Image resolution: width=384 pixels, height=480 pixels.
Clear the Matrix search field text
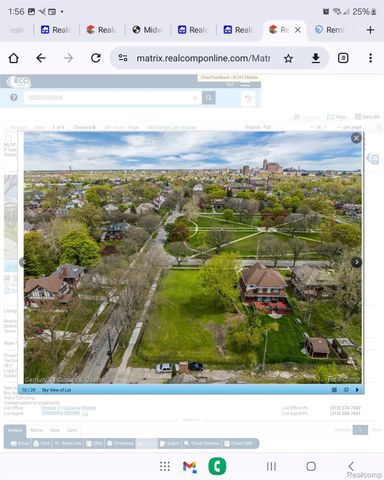click(195, 98)
